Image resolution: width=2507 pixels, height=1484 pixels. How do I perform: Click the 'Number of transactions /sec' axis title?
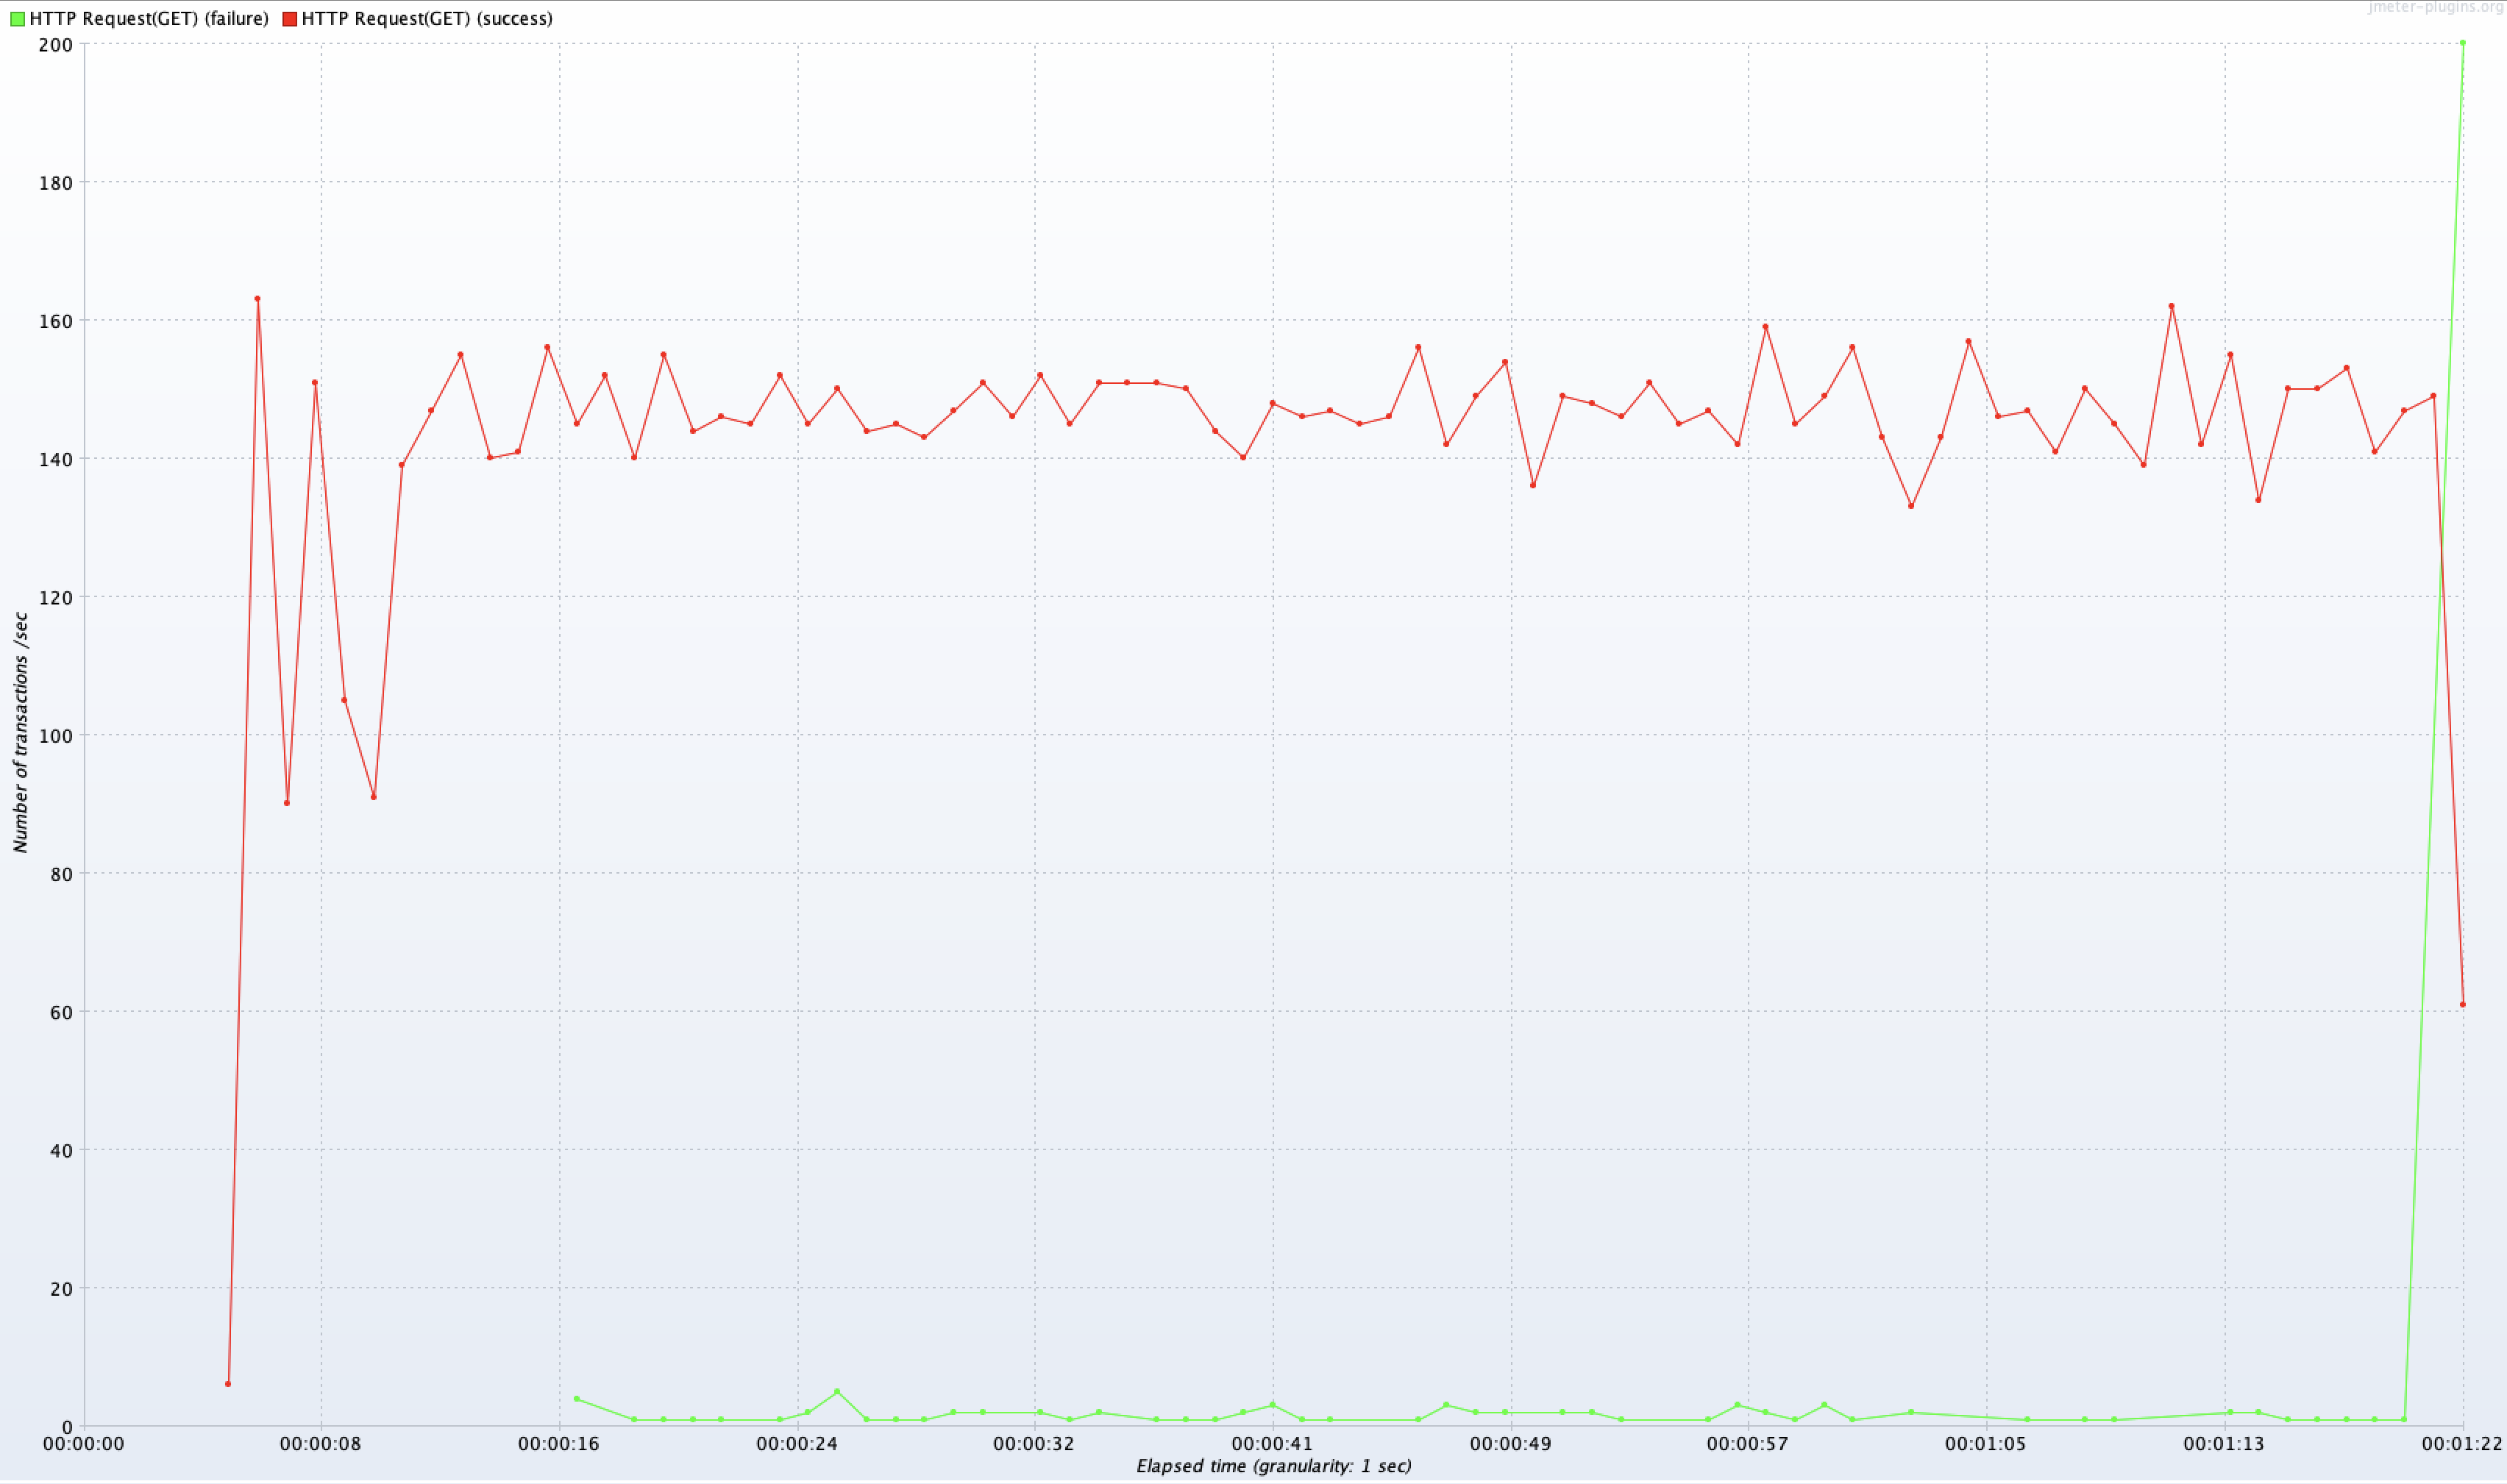(20, 734)
